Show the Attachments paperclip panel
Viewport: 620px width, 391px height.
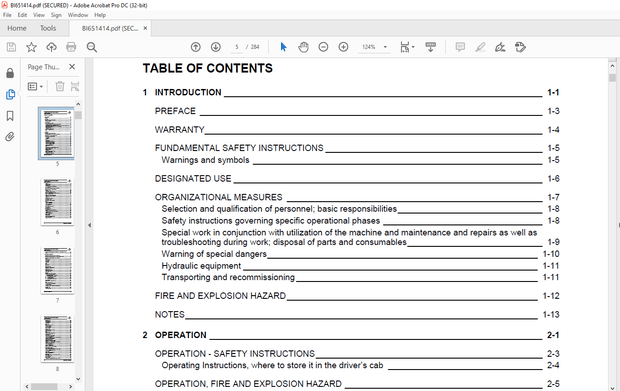(10, 137)
